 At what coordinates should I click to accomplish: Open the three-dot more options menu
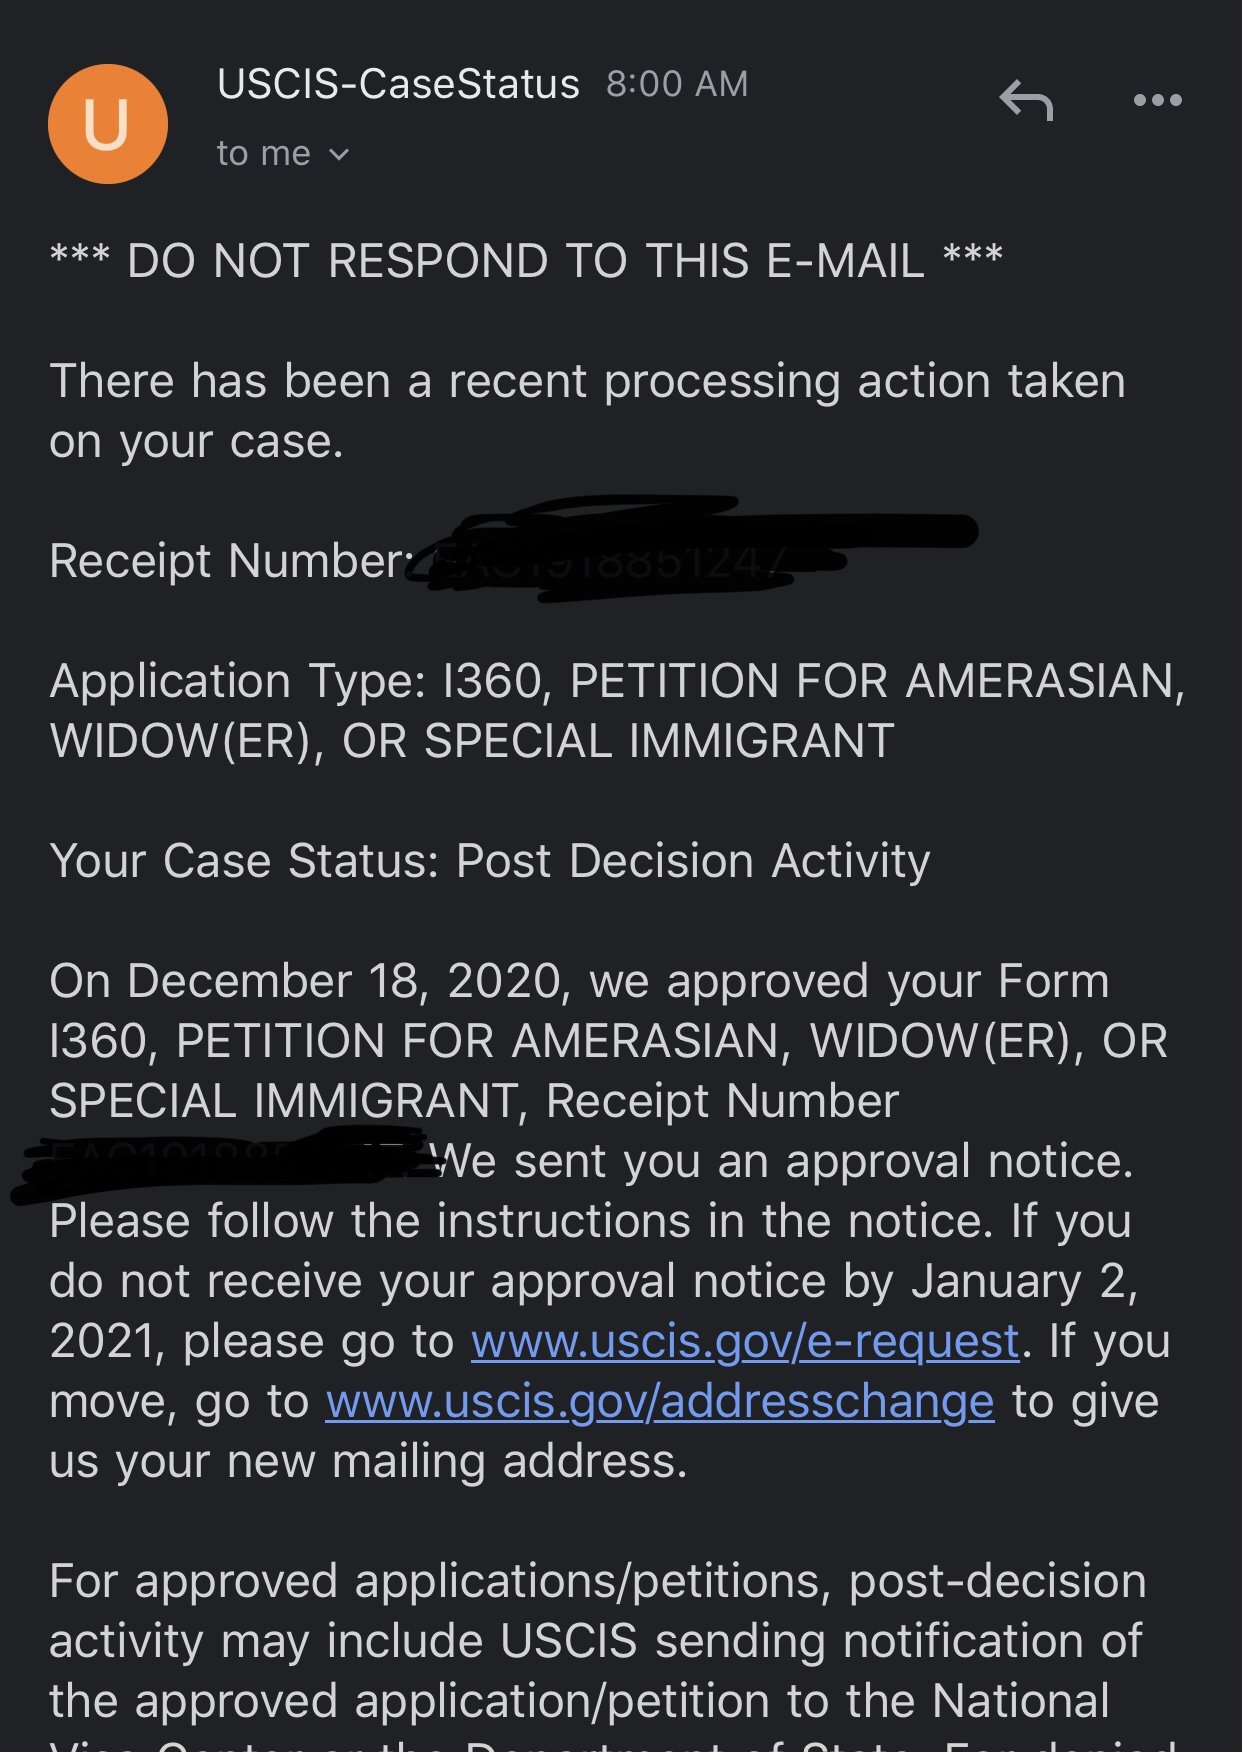(x=1158, y=100)
